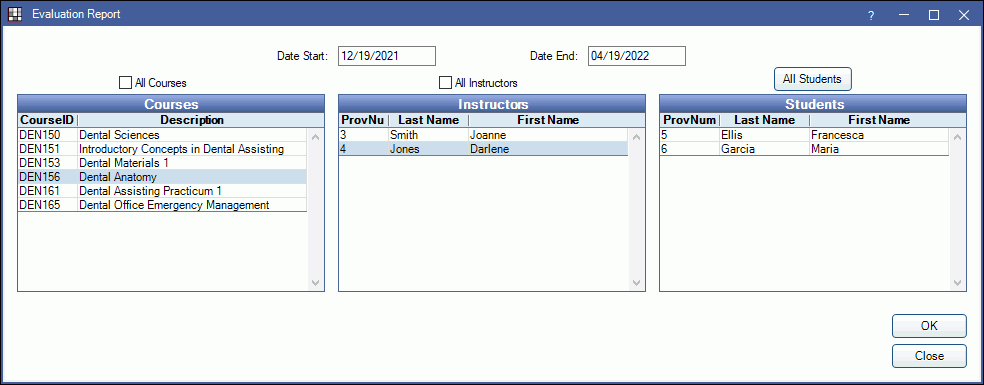
Task: Maximize the Evaluation Report window
Action: click(934, 15)
